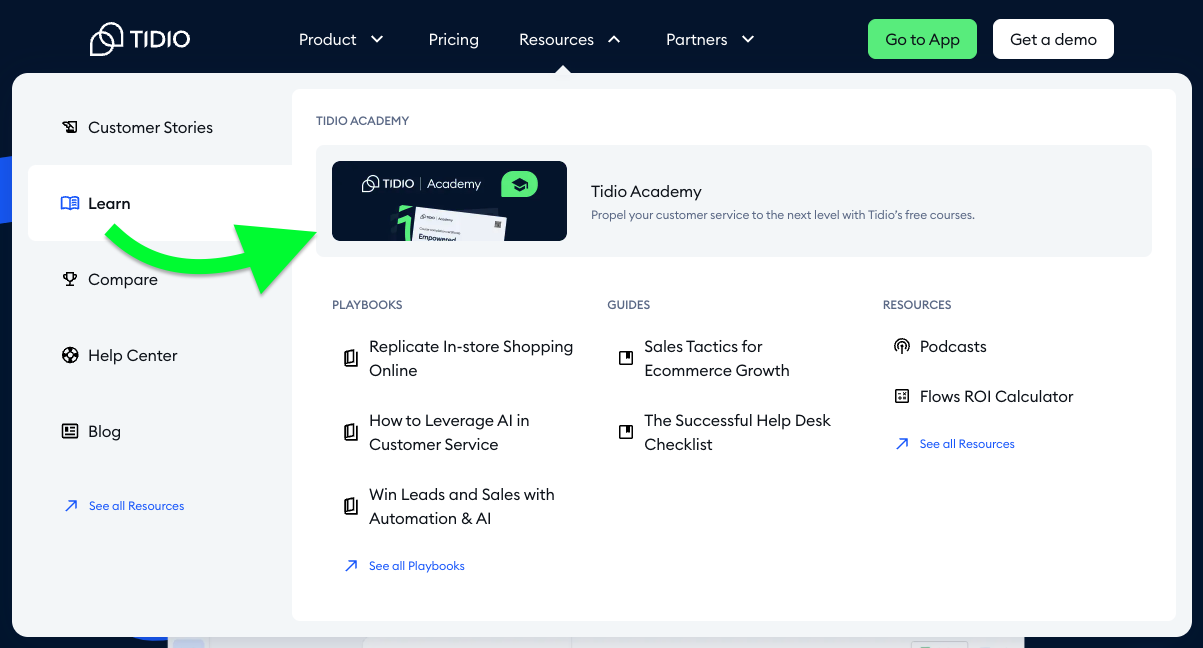The width and height of the screenshot is (1203, 648).
Task: Click the Customer Stories icon
Action: (x=70, y=127)
